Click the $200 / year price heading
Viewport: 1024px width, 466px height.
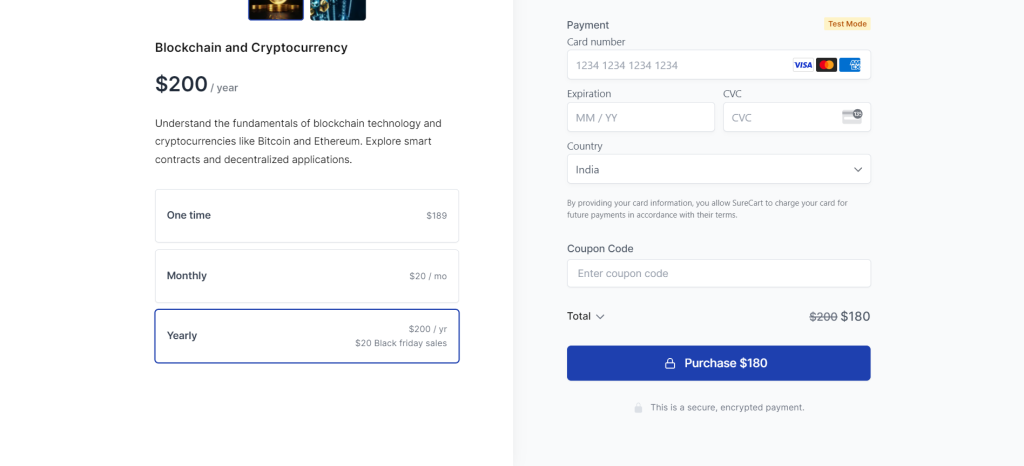pos(197,85)
